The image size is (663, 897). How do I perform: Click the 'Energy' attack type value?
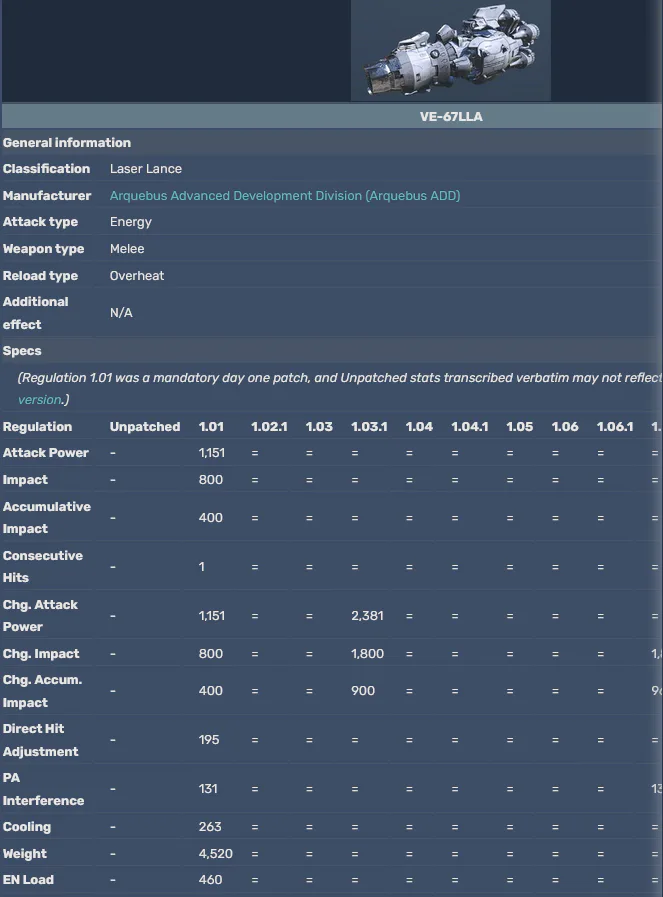130,222
